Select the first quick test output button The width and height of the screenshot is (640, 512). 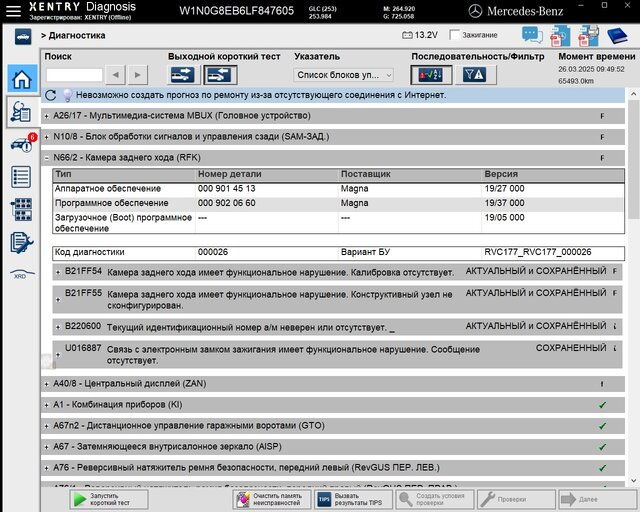pos(182,75)
